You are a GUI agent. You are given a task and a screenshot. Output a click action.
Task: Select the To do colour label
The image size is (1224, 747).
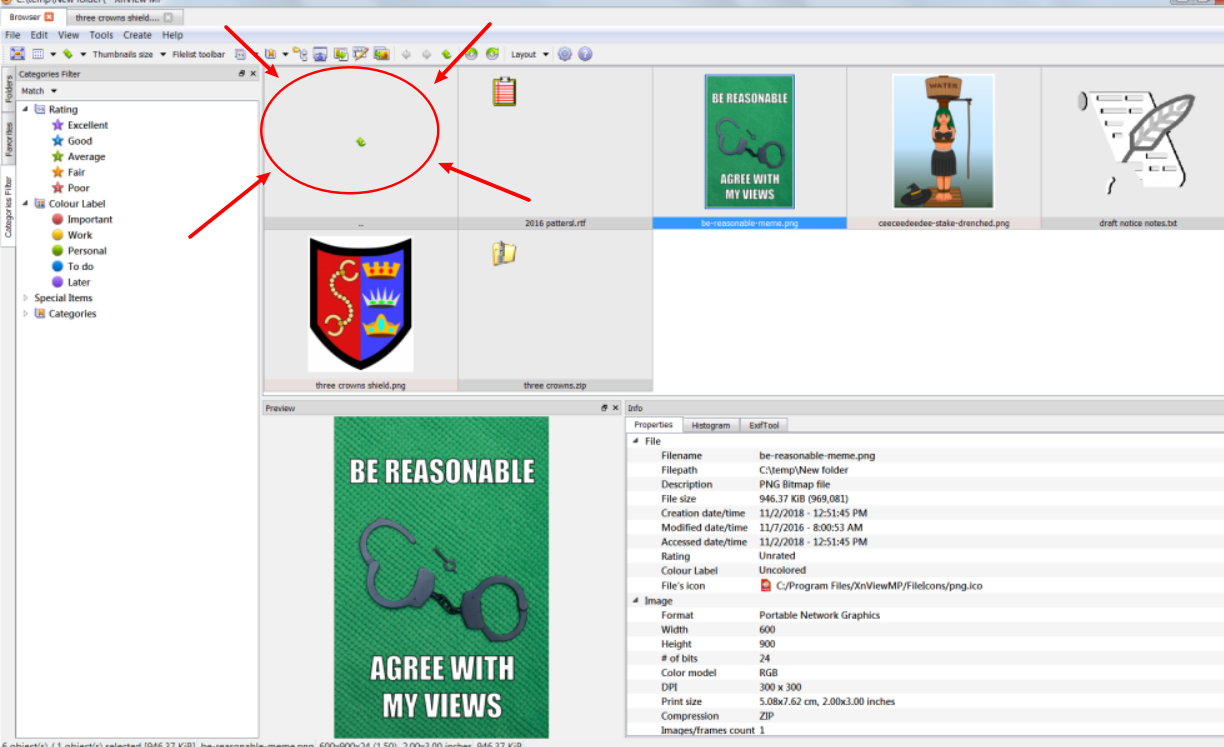pos(72,267)
